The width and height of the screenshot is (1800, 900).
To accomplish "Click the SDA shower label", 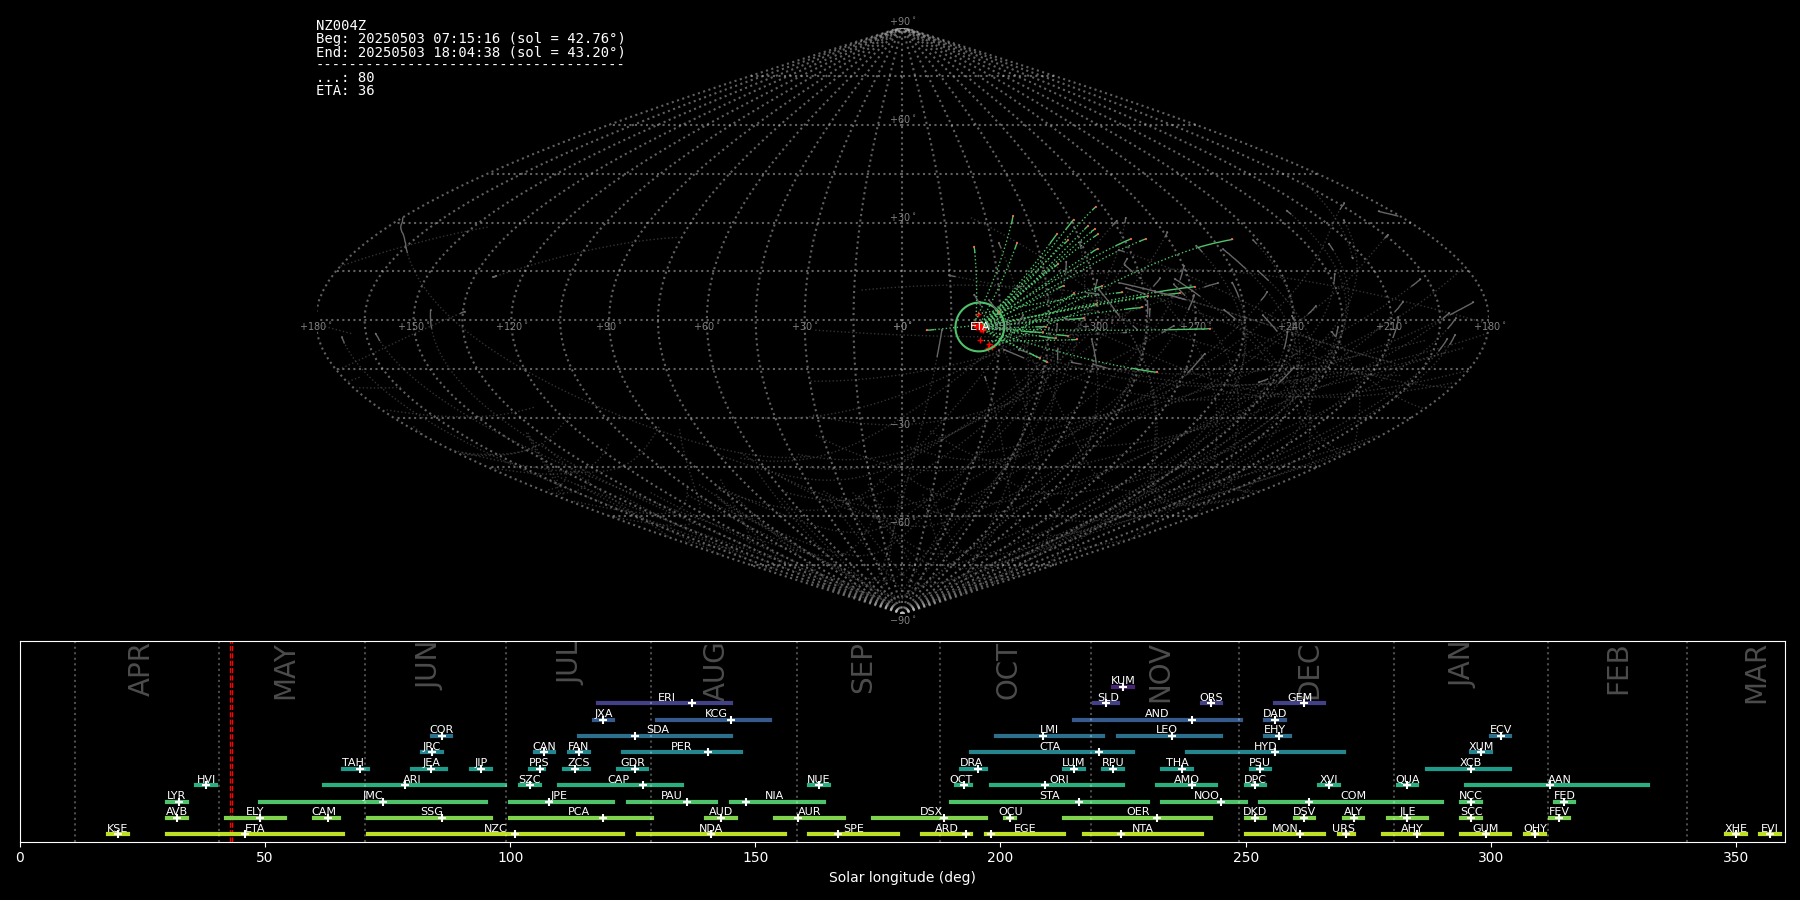I will pos(657,730).
